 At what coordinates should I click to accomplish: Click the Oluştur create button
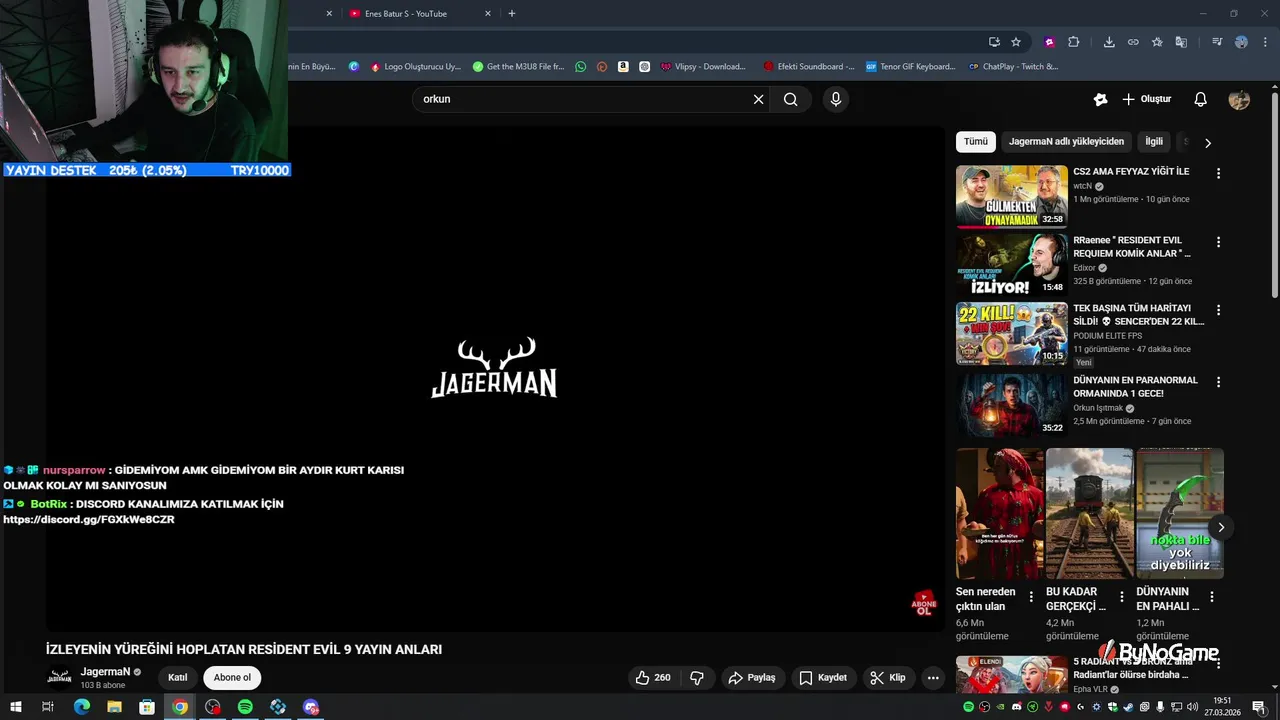[x=1146, y=99]
